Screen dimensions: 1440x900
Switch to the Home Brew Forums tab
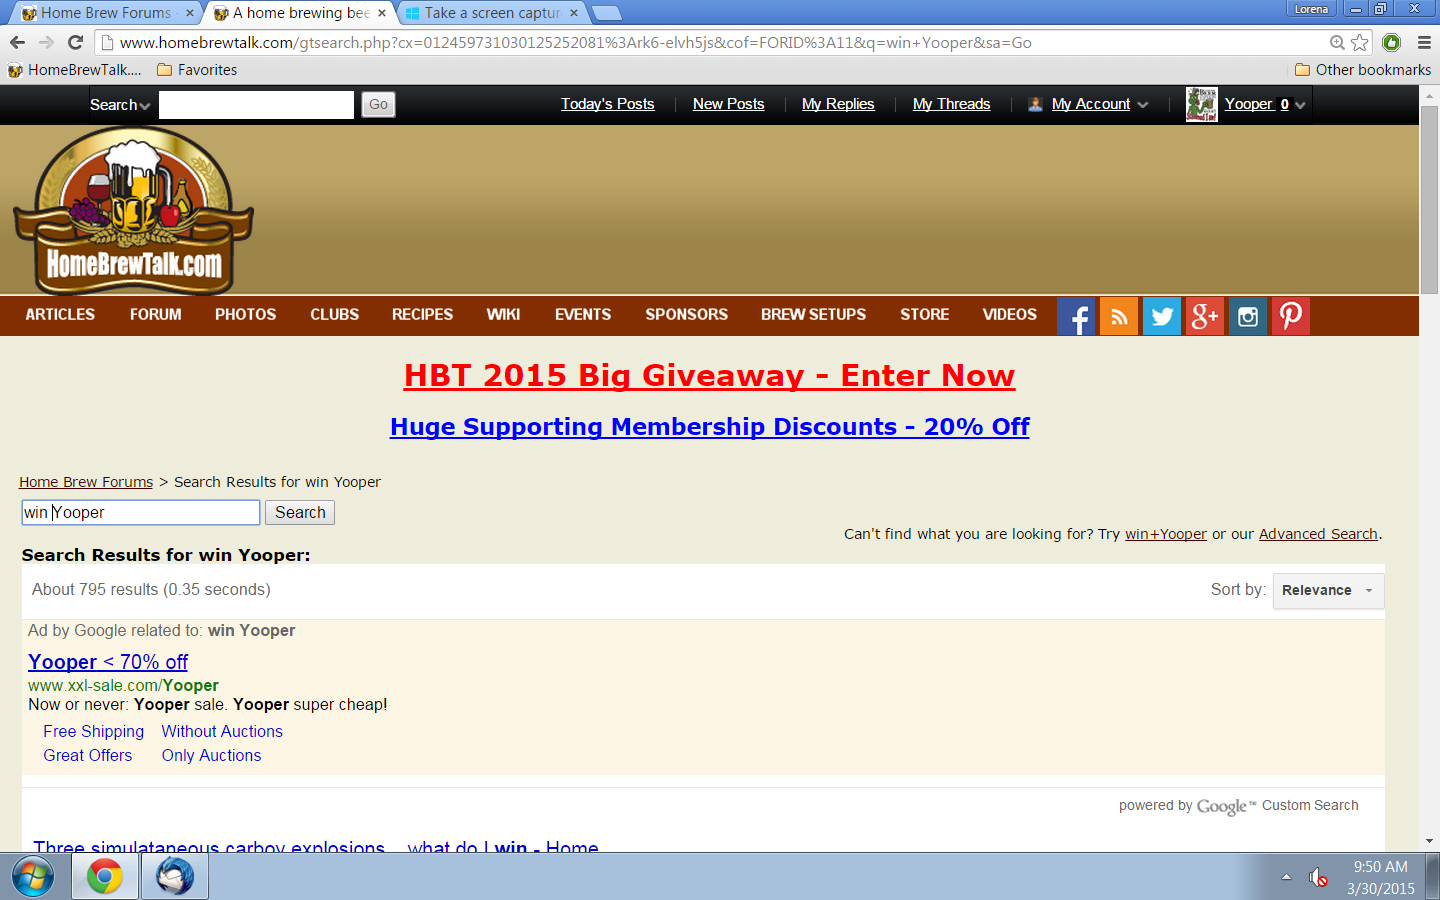107,13
